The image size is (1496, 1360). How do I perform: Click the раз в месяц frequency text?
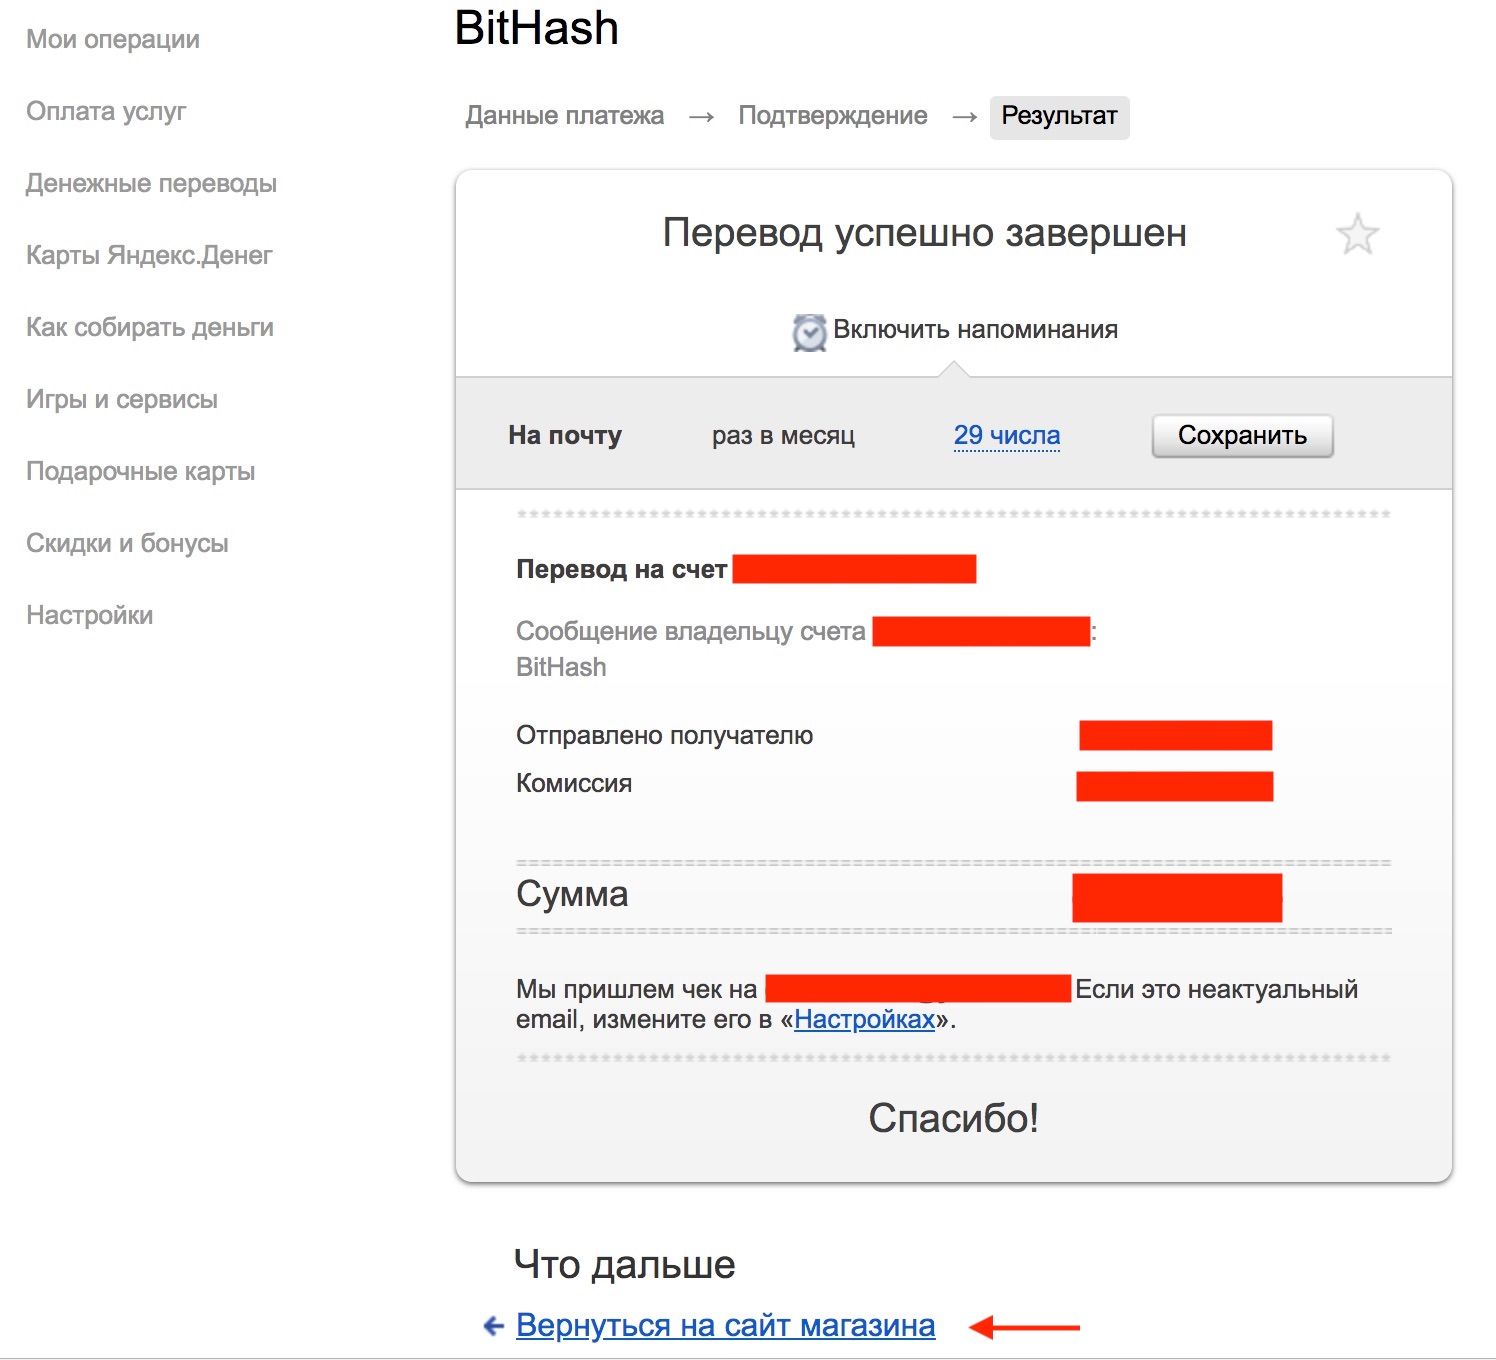pos(783,435)
